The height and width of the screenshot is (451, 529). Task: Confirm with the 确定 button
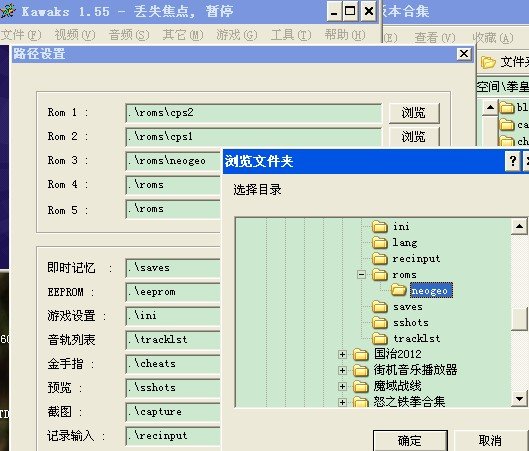tap(410, 440)
